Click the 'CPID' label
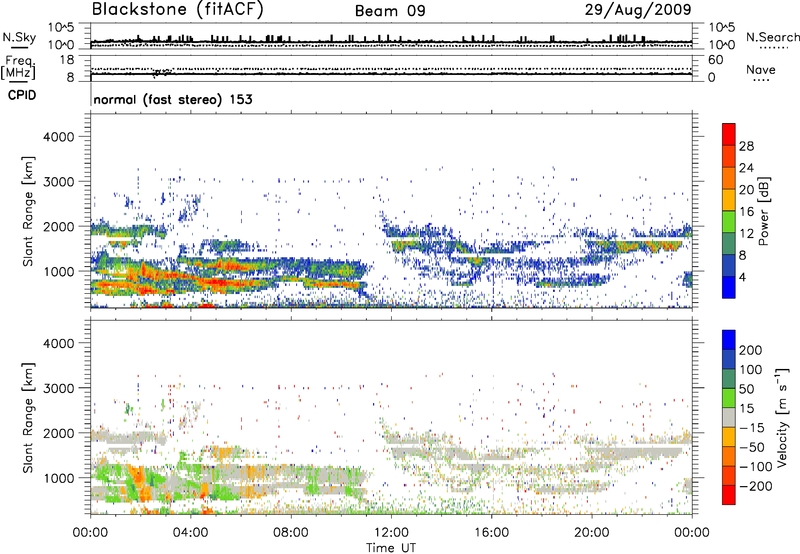 click(22, 95)
